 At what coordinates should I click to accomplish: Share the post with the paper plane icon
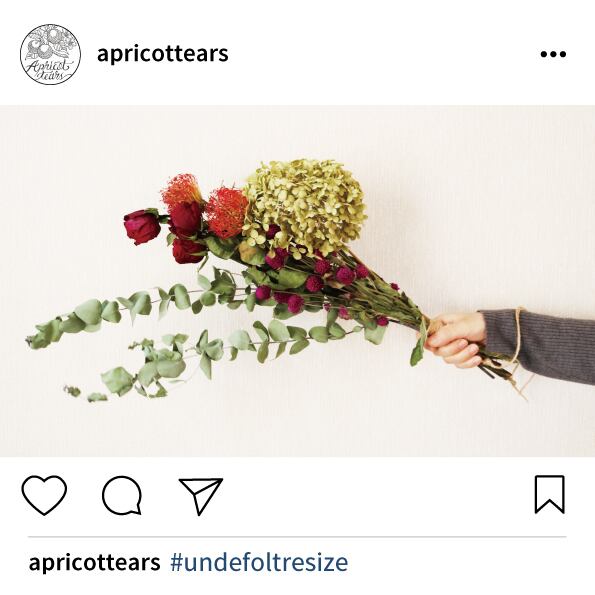tap(201, 496)
